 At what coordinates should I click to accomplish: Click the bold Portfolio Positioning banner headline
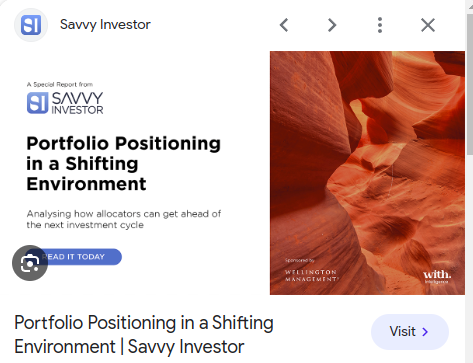pos(124,163)
